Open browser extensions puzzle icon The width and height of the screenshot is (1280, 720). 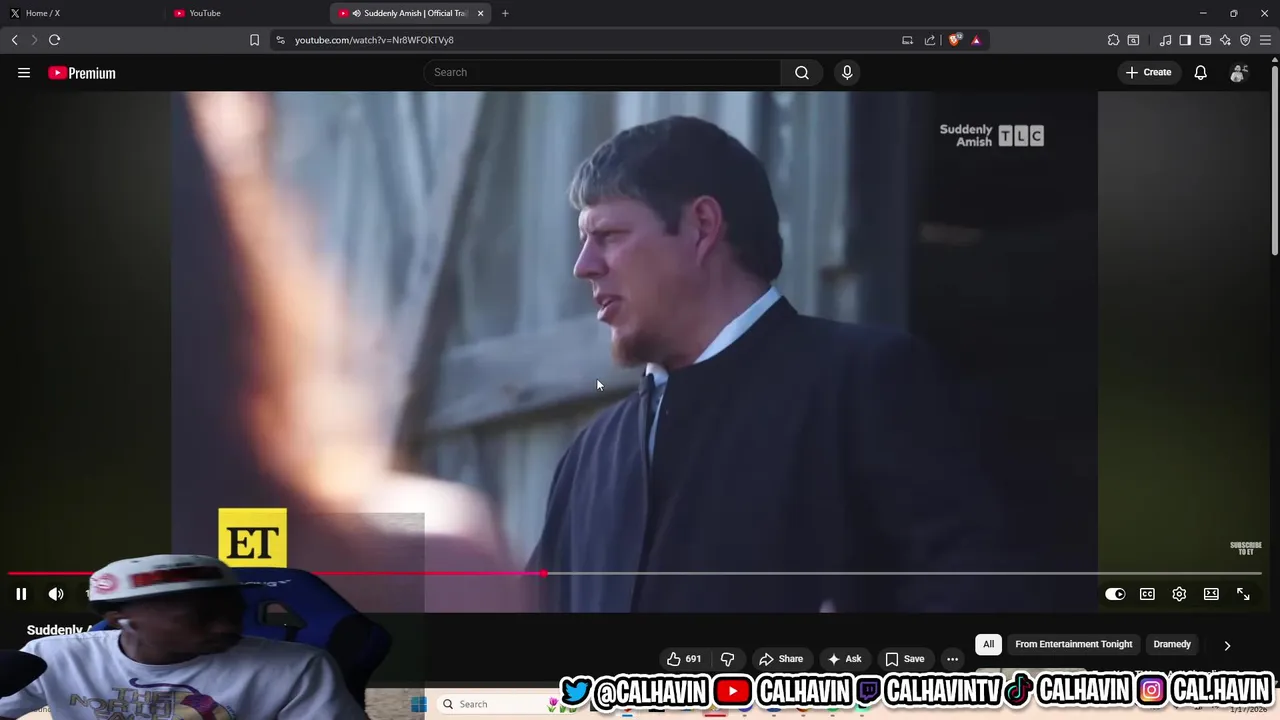pyautogui.click(x=1113, y=40)
